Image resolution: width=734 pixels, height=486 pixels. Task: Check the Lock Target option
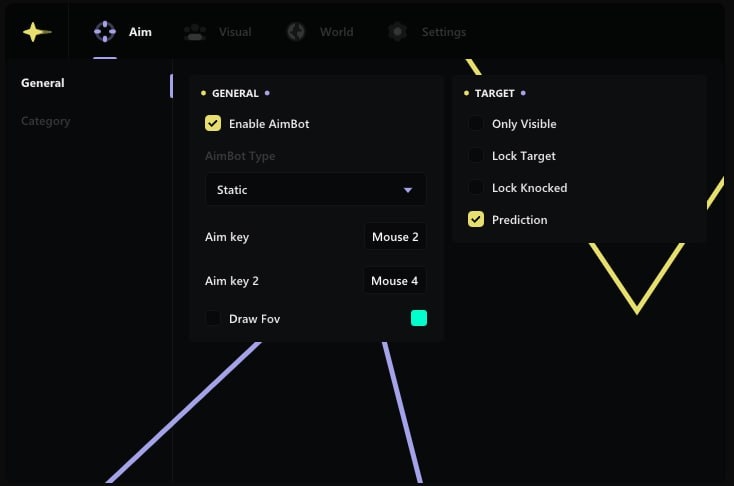pyautogui.click(x=476, y=156)
